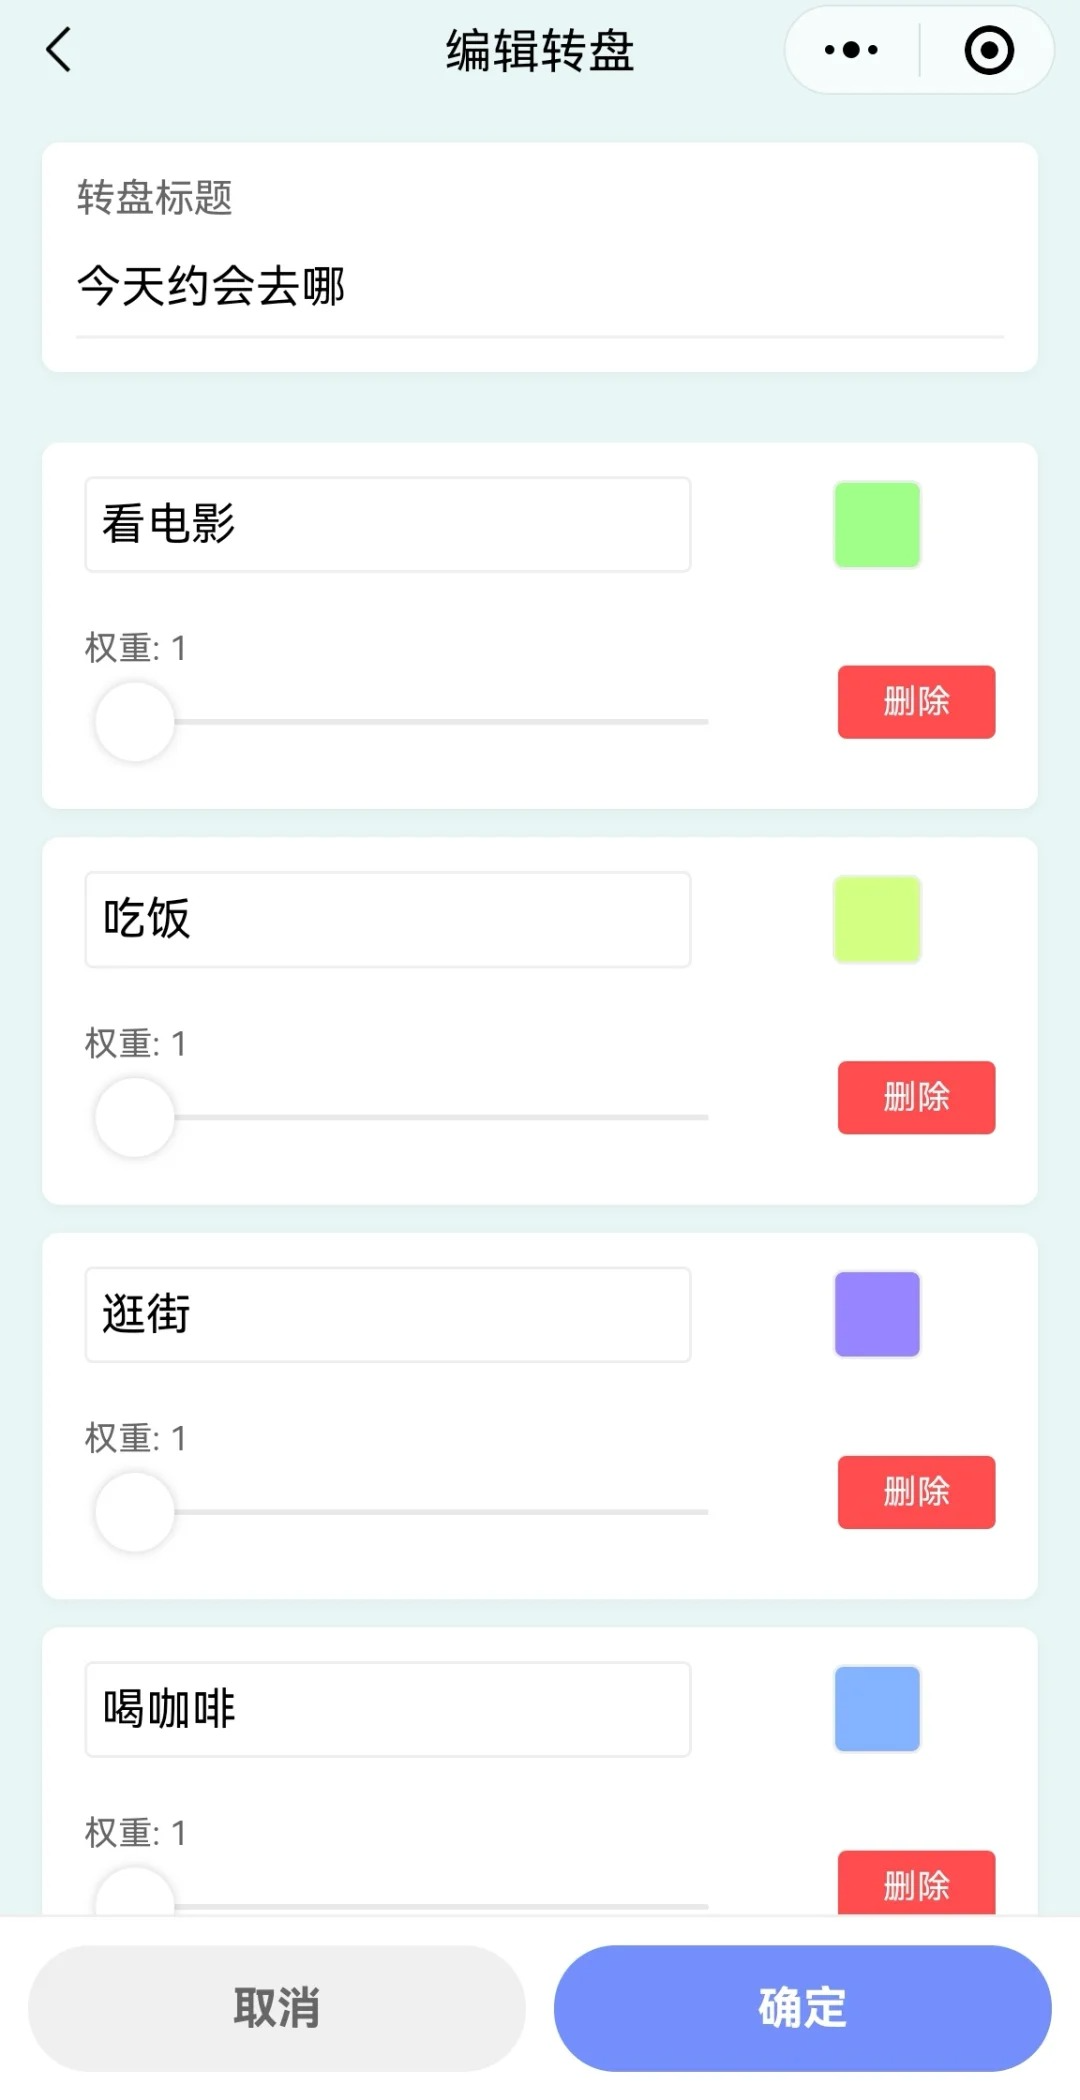Image resolution: width=1080 pixels, height=2100 pixels.
Task: Edit the 看电影 option name field
Action: [x=388, y=525]
